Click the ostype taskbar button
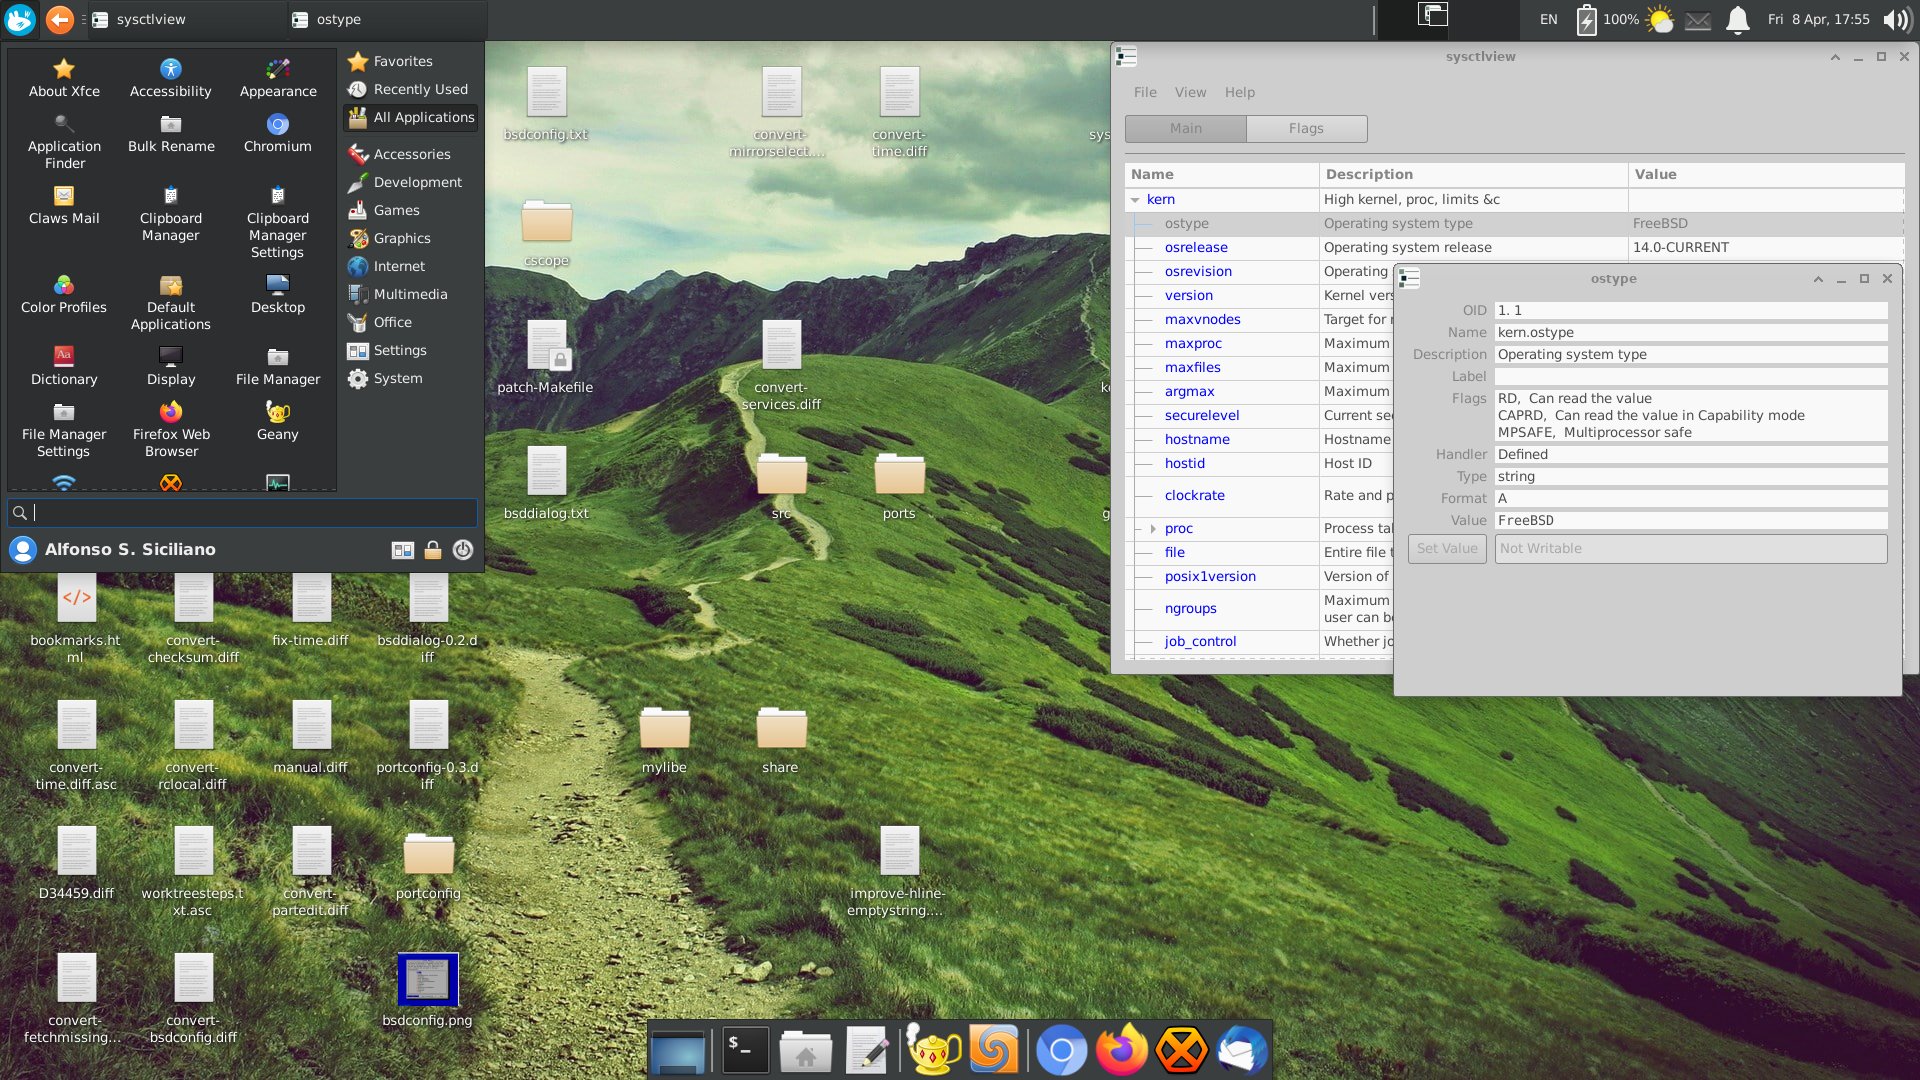The height and width of the screenshot is (1080, 1920). (386, 19)
